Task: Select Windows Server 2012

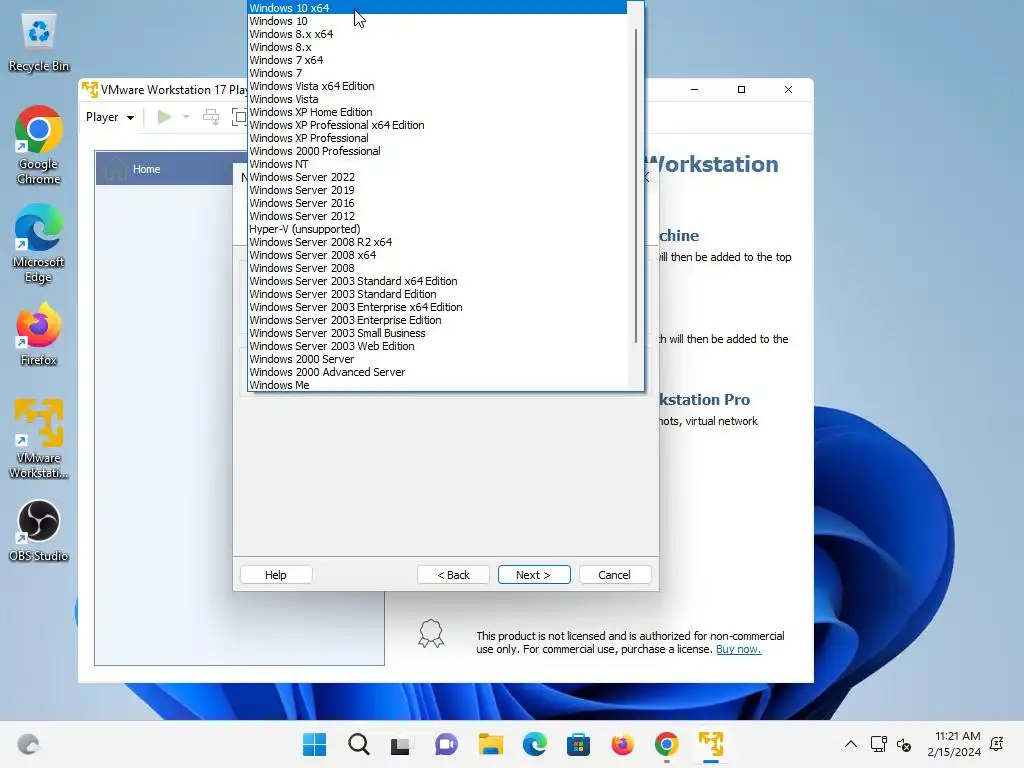Action: pyautogui.click(x=437, y=216)
